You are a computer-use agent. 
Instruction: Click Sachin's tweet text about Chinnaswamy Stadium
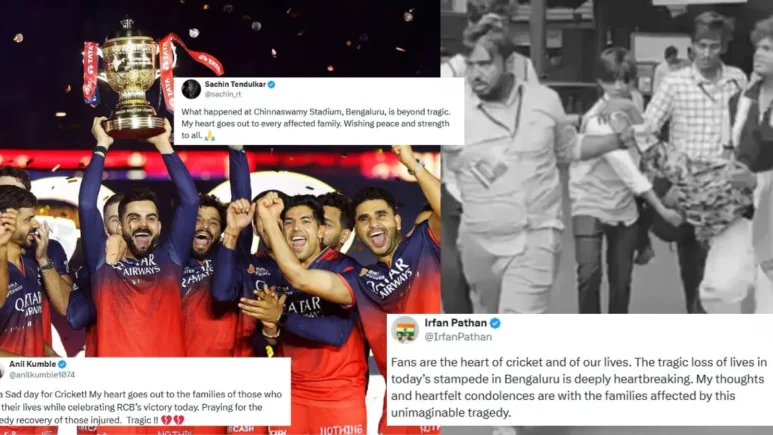pyautogui.click(x=316, y=123)
